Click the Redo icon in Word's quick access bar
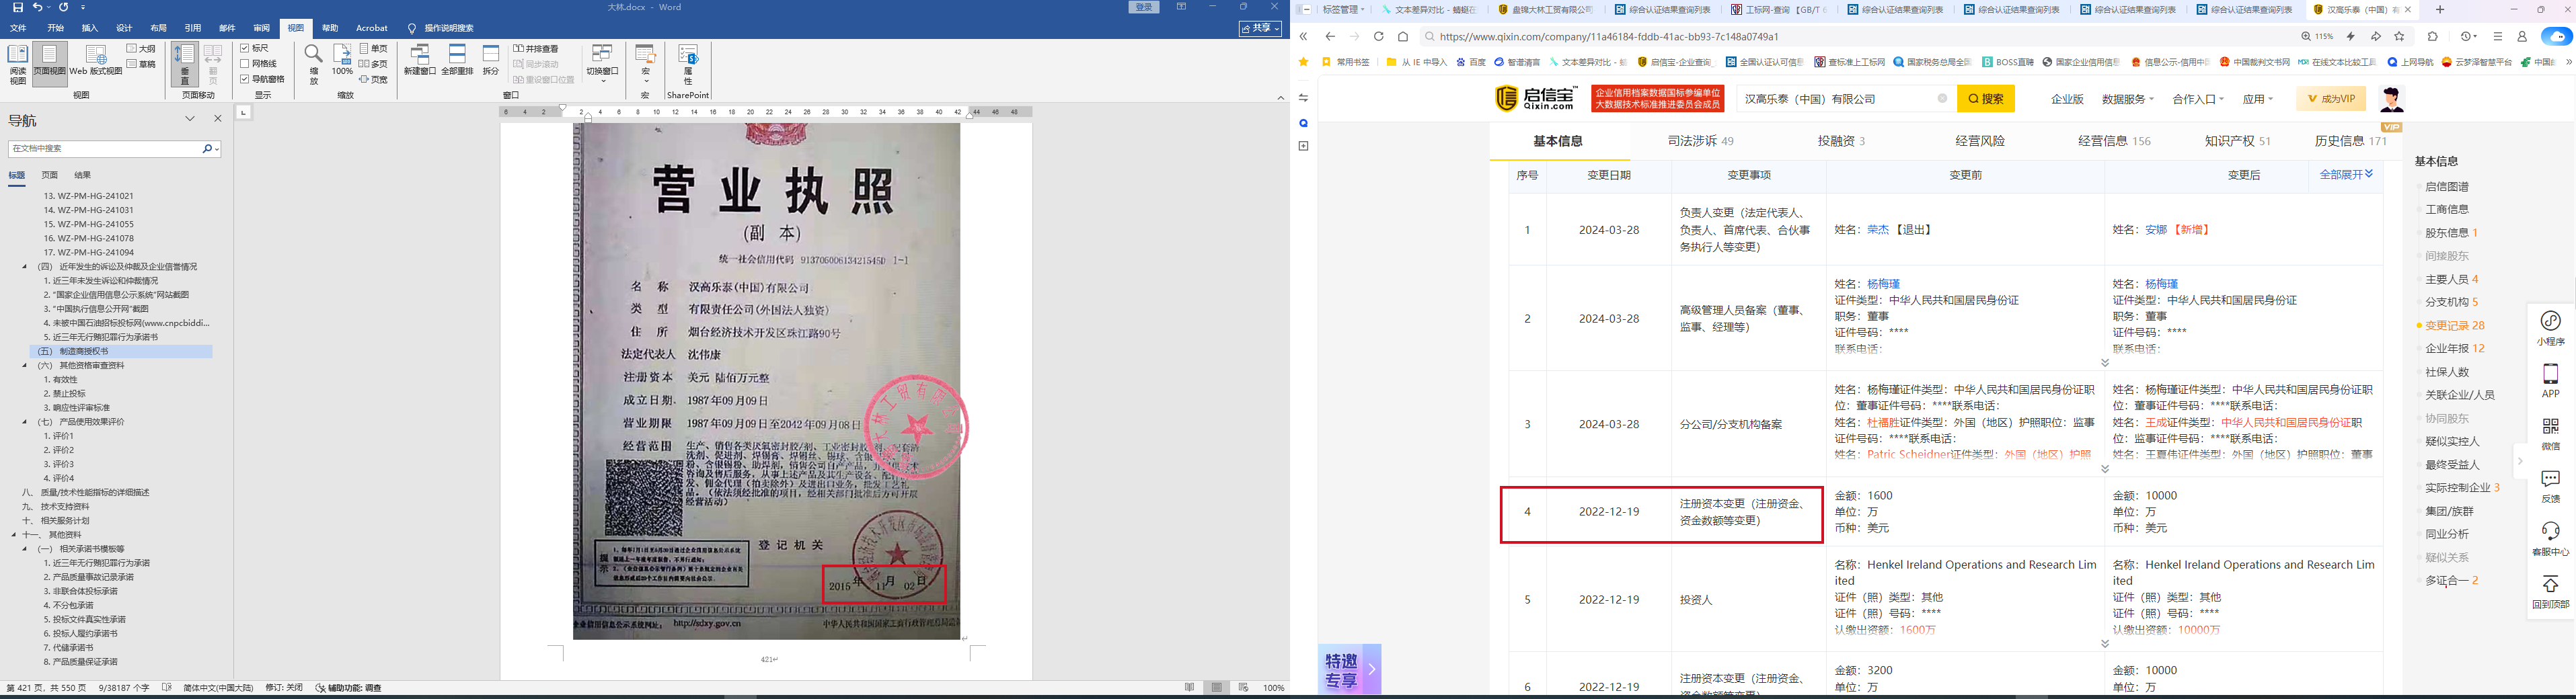 (64, 7)
